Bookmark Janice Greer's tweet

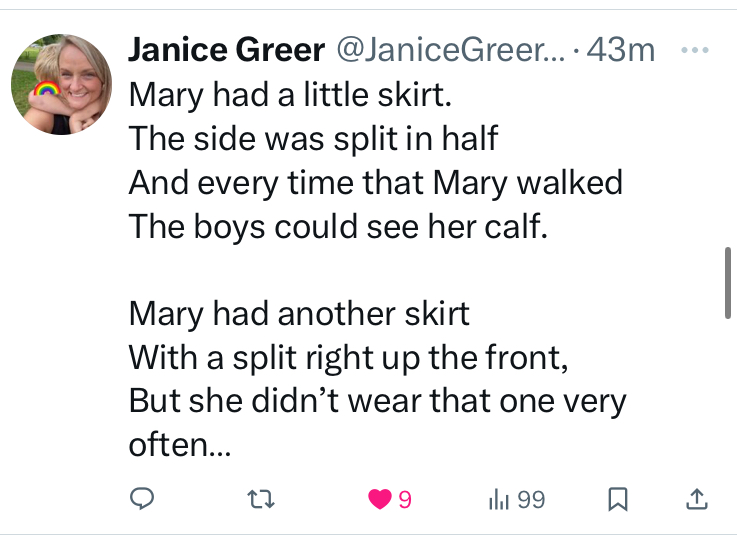point(618,499)
